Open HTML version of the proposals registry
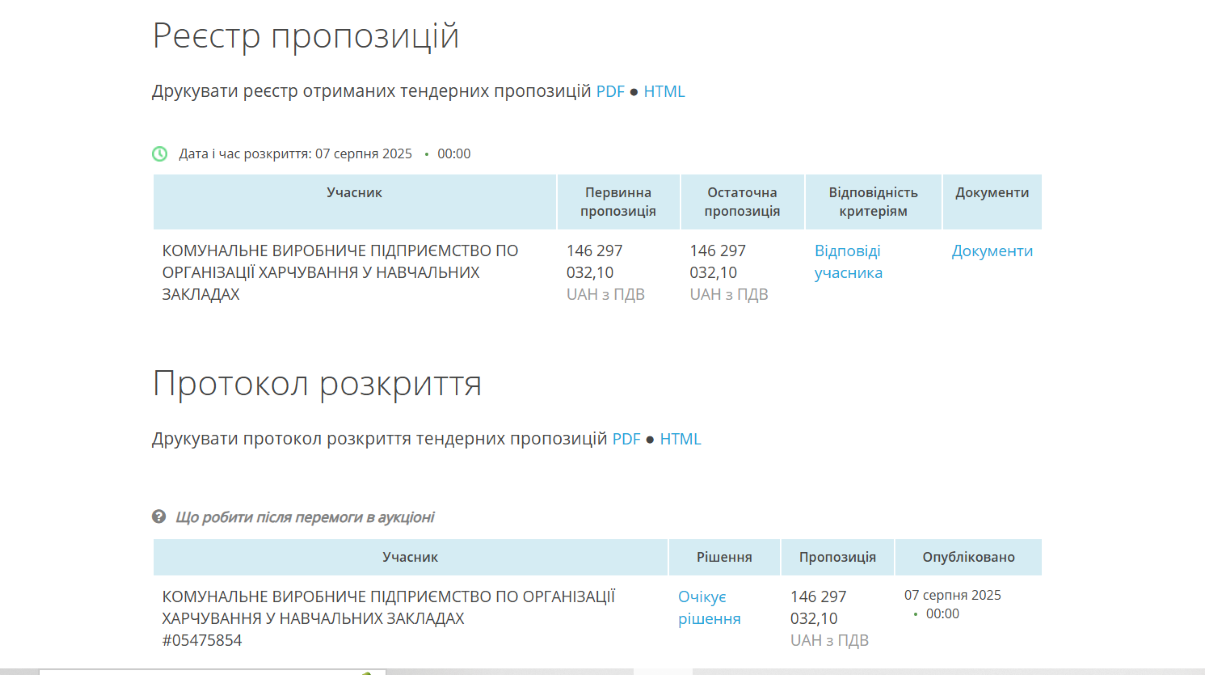This screenshot has width=1205, height=675. click(x=664, y=92)
